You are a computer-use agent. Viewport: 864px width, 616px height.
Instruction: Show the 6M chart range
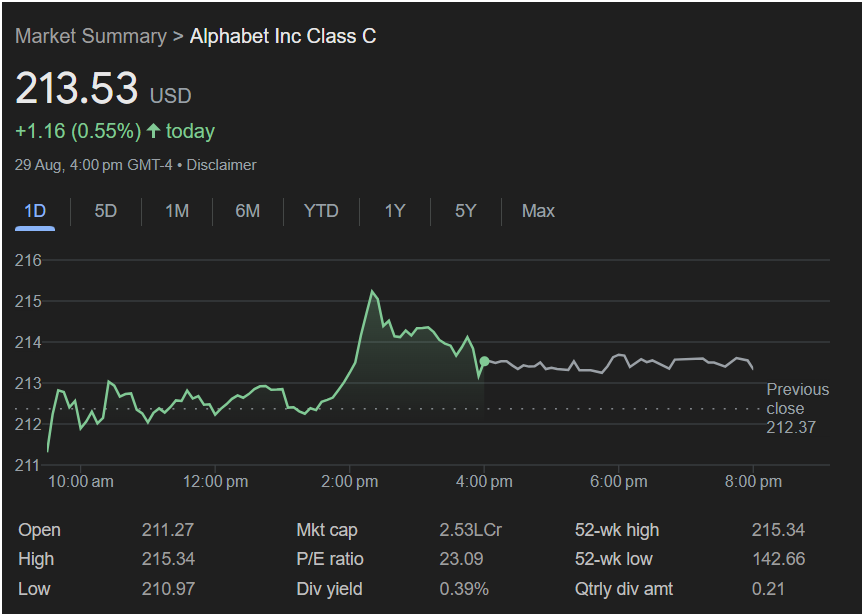248,211
